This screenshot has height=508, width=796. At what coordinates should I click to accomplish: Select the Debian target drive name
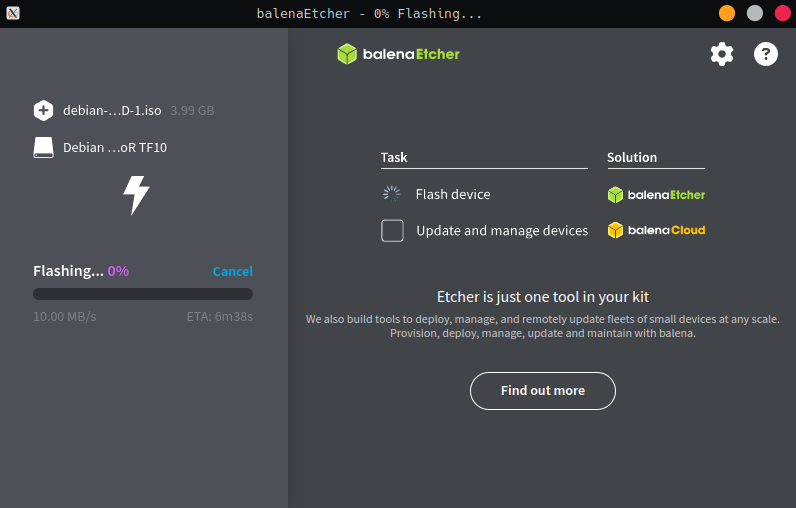coord(115,147)
